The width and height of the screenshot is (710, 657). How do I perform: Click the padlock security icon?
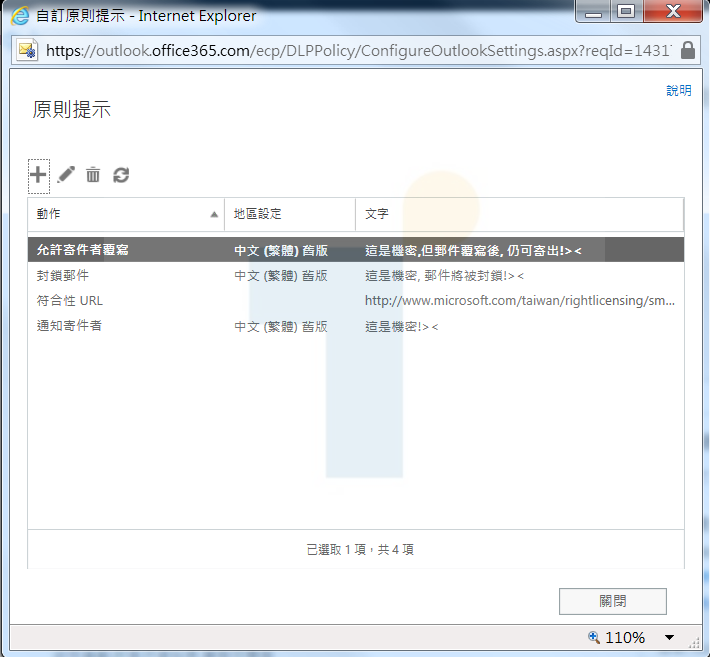coord(688,50)
